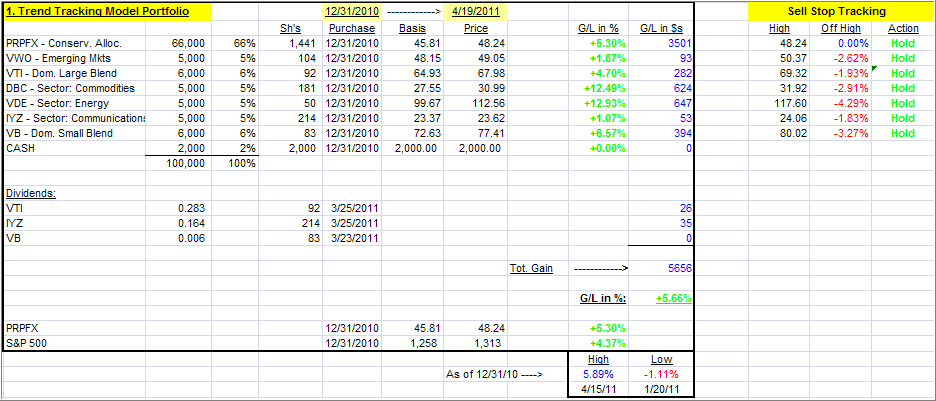
Task: Select the 'VWO - Emerging Mkts' cell
Action: 75,58
